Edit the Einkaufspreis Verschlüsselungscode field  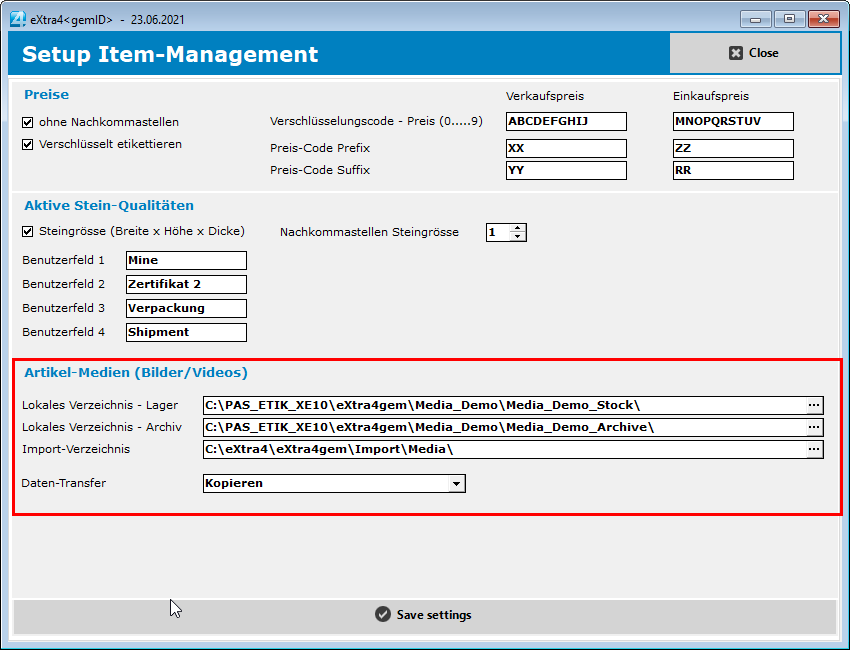click(x=733, y=122)
